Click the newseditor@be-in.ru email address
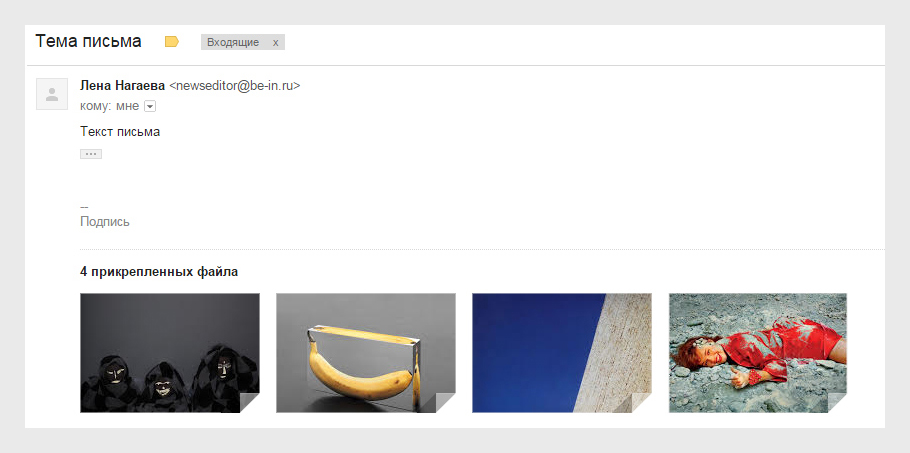 234,86
